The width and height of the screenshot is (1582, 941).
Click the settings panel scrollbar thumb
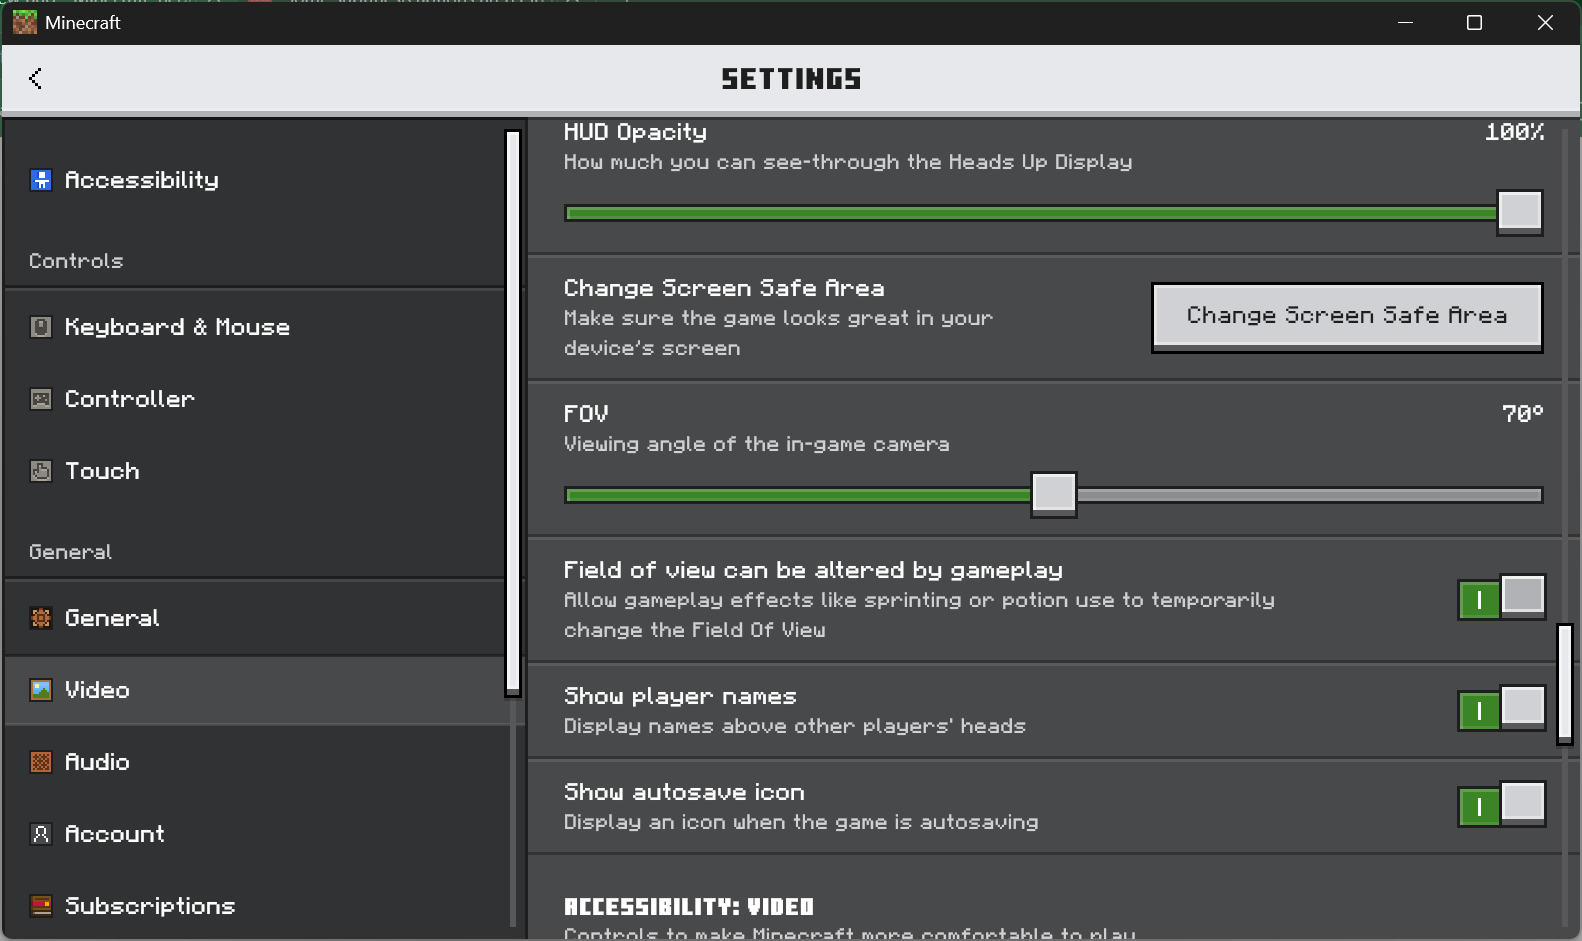(1565, 684)
